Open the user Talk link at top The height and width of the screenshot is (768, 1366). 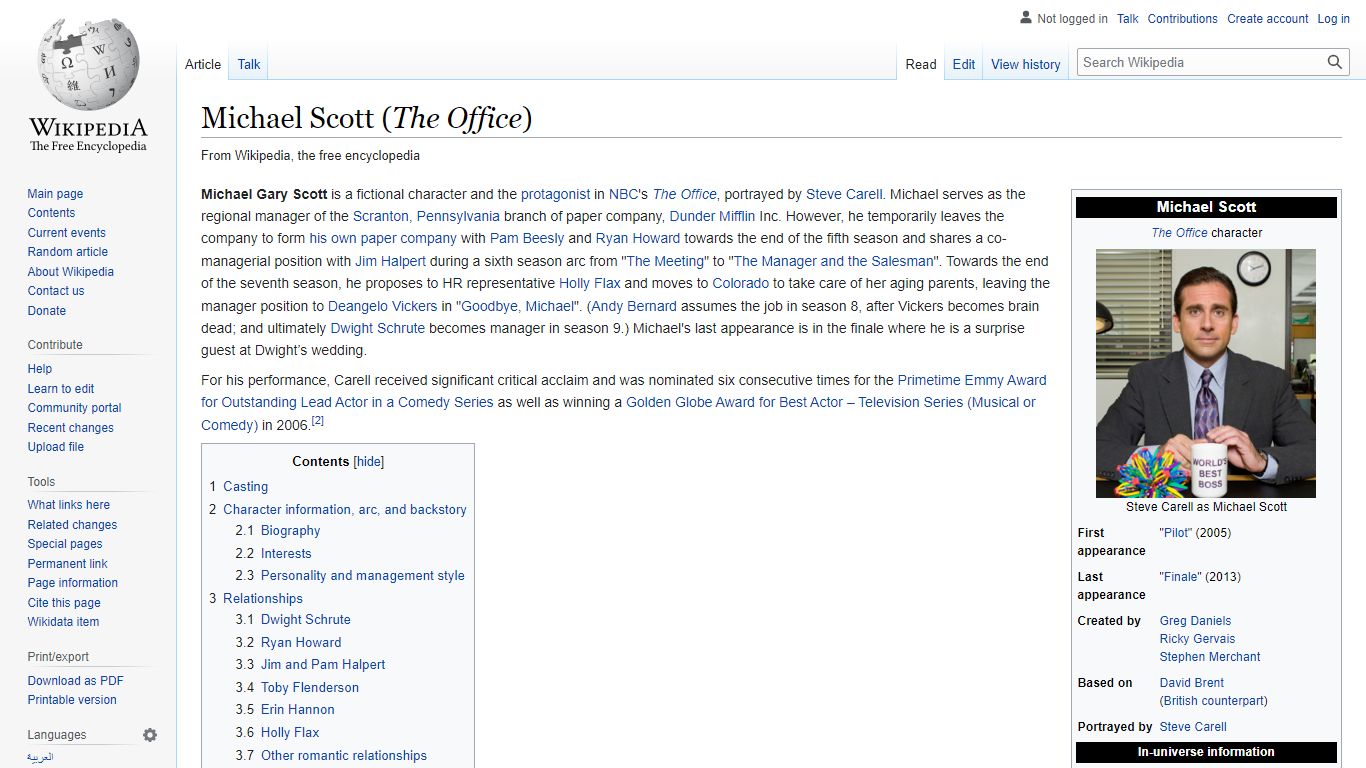click(x=1128, y=19)
